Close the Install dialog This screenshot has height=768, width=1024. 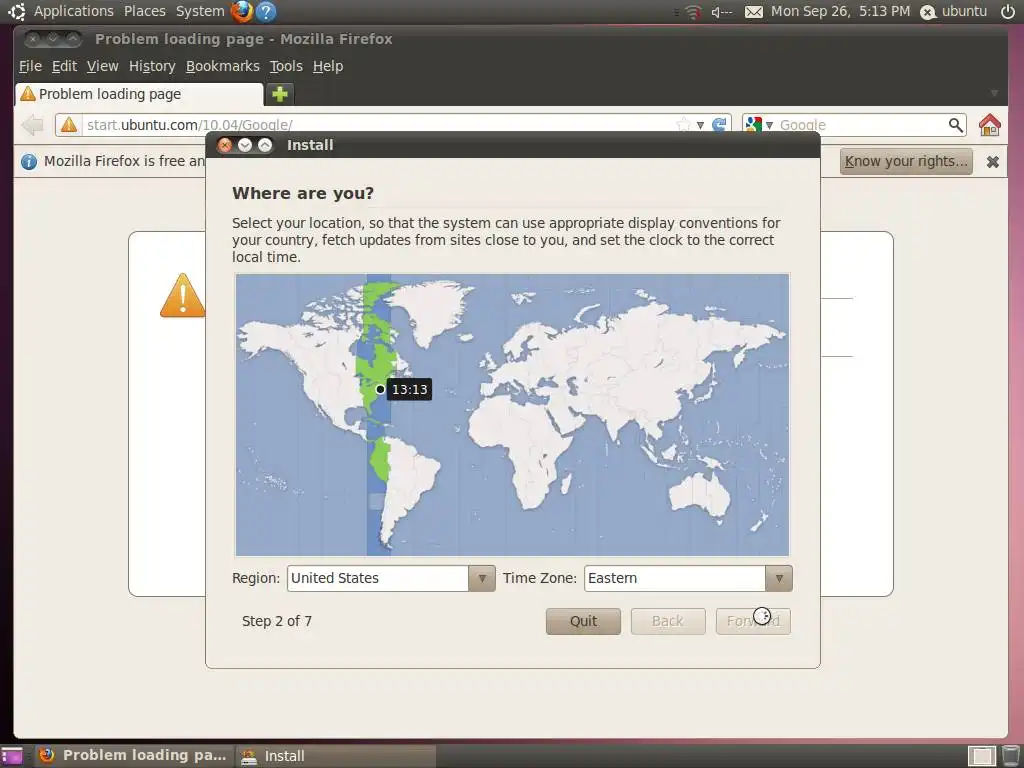tap(225, 145)
